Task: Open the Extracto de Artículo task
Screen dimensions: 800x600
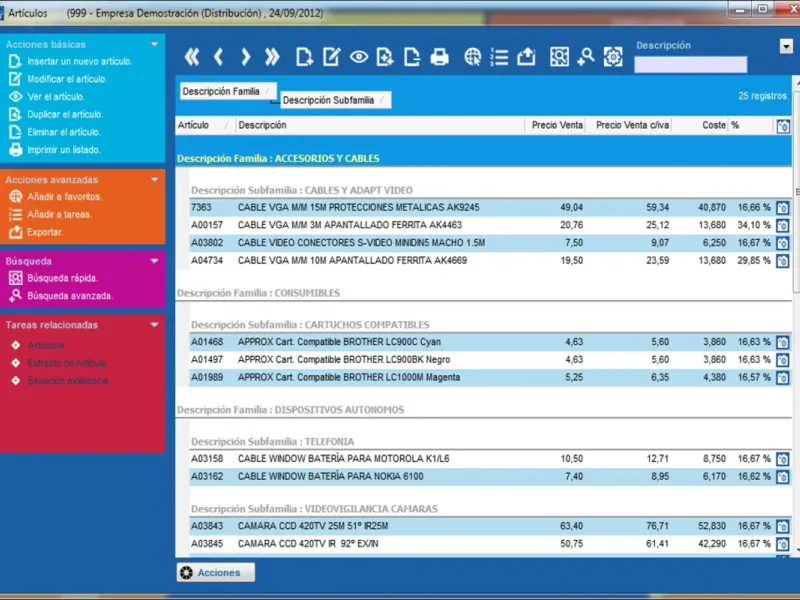Action: click(x=67, y=363)
